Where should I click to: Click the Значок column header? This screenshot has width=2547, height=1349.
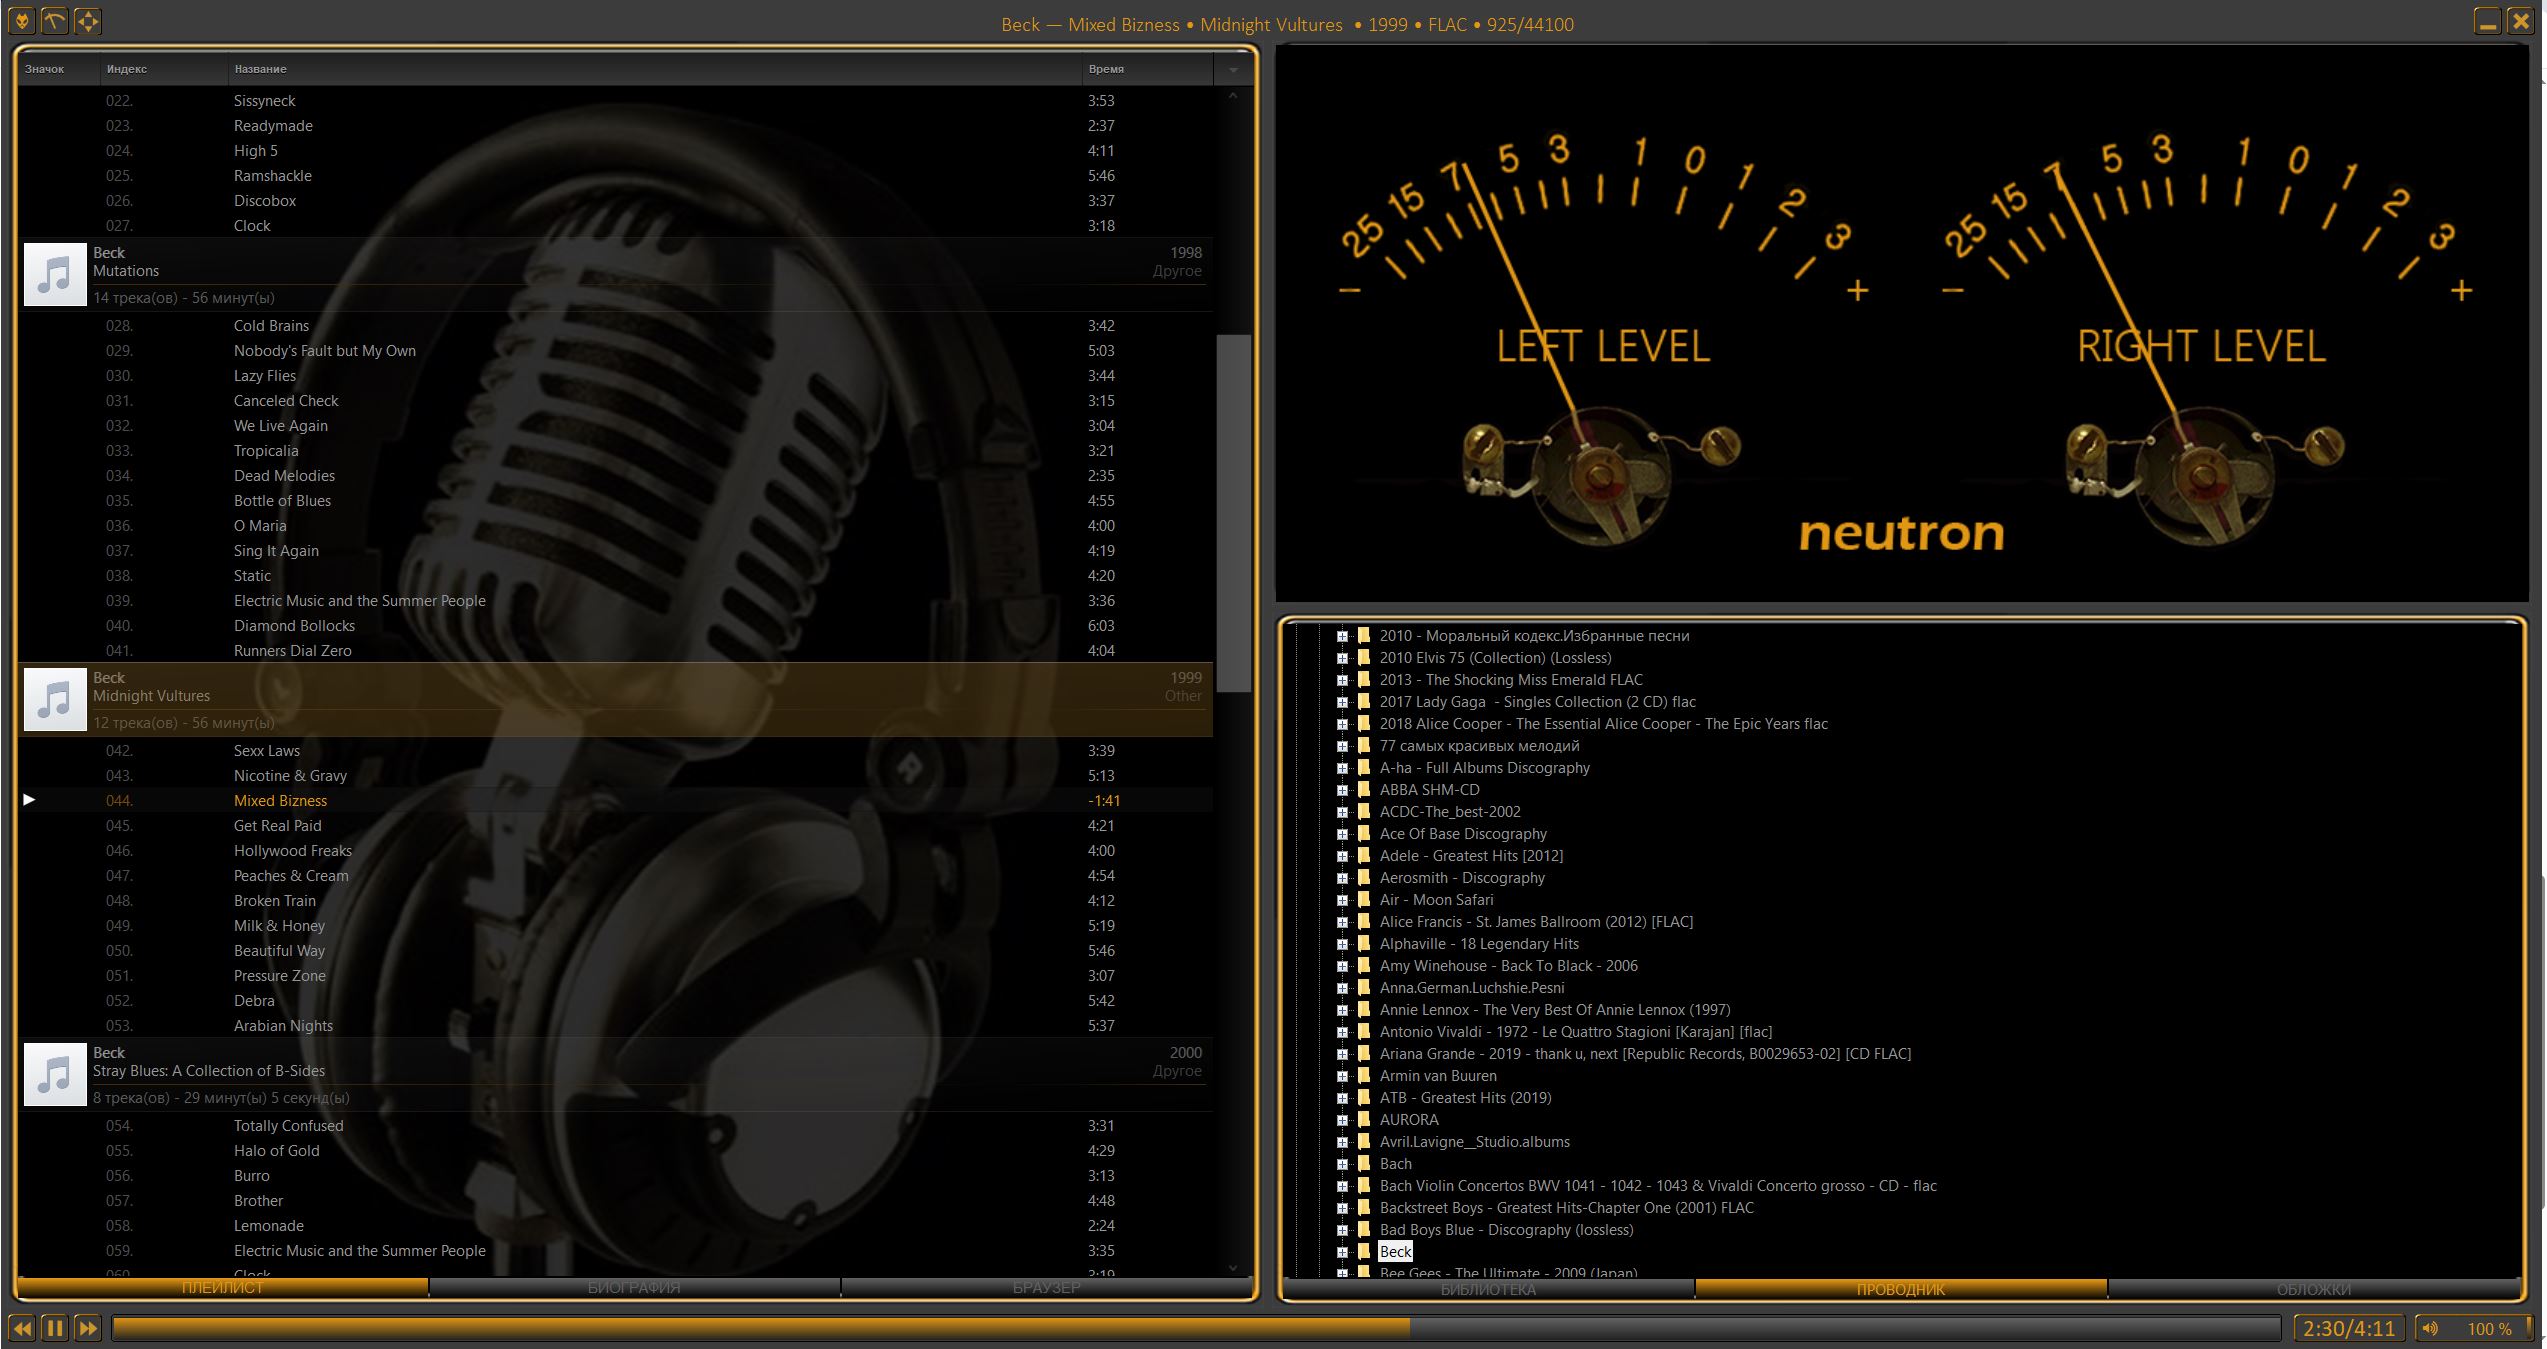coord(58,69)
